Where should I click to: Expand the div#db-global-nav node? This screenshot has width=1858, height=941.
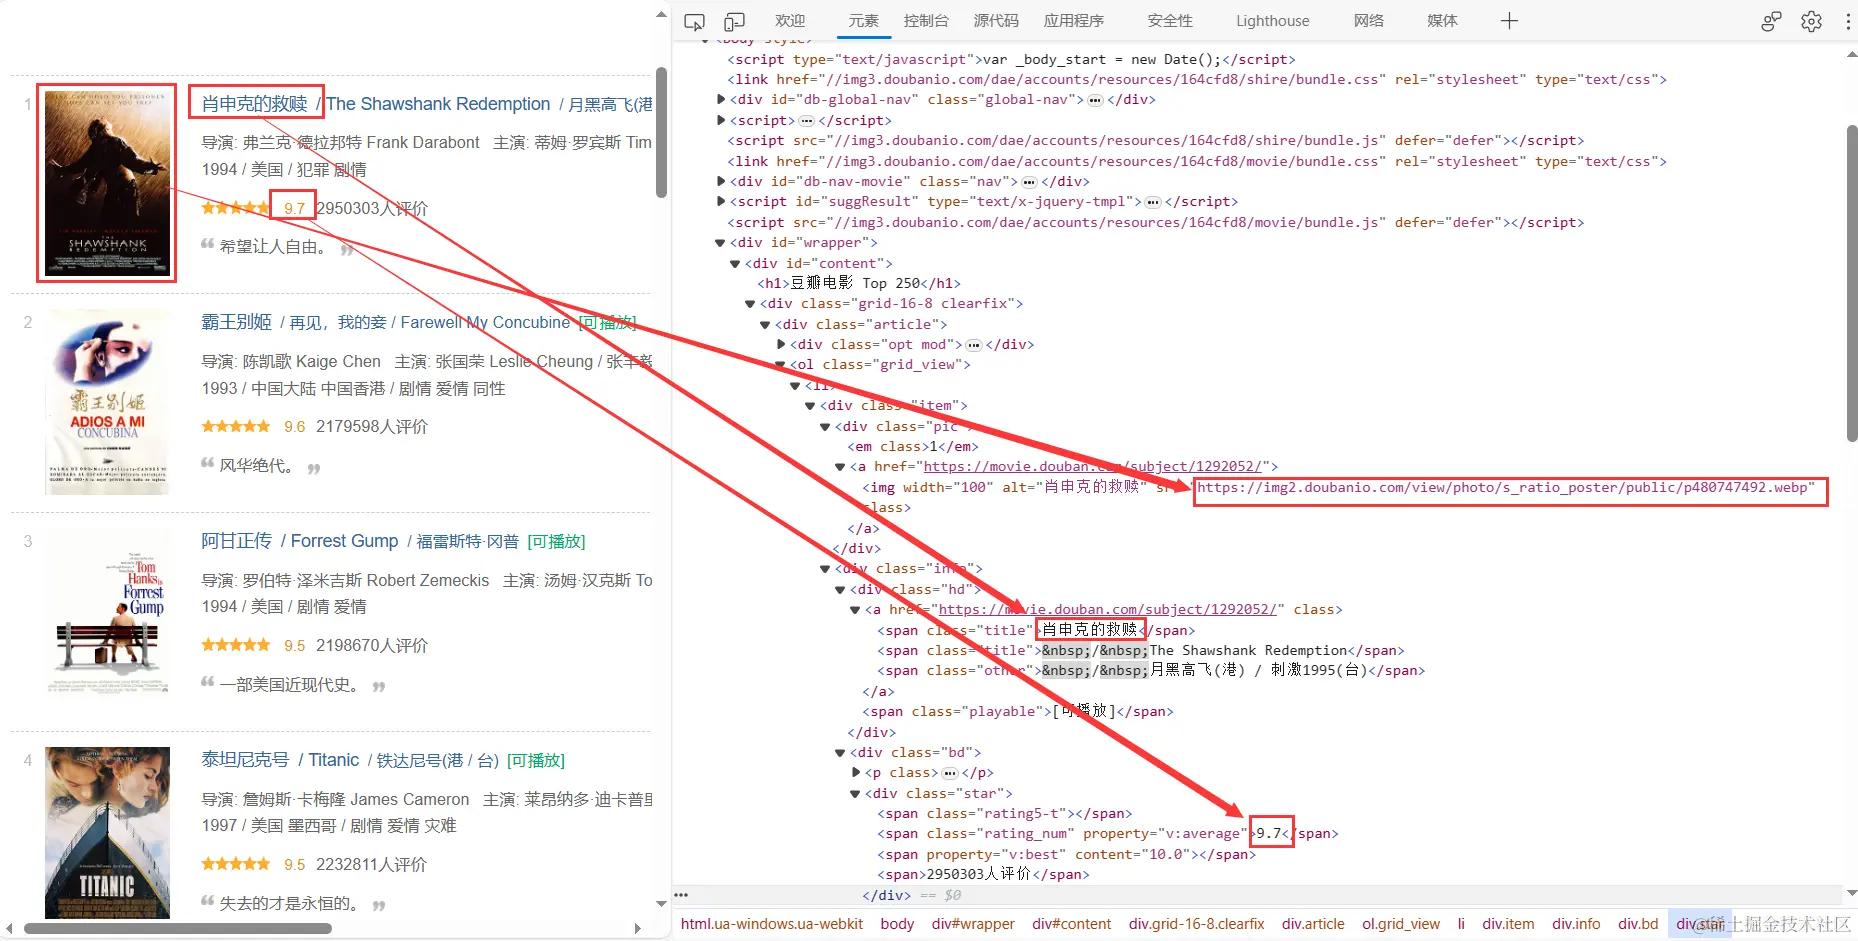721,100
